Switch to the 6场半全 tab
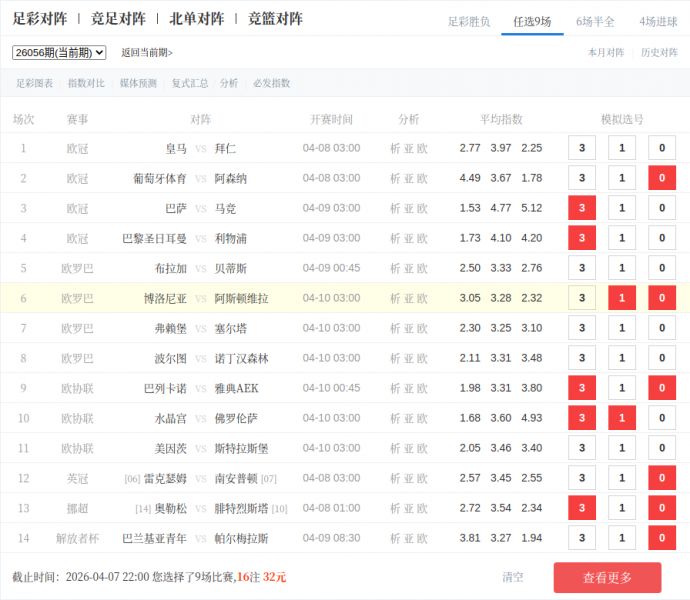Image resolution: width=690 pixels, height=600 pixels. [x=595, y=21]
